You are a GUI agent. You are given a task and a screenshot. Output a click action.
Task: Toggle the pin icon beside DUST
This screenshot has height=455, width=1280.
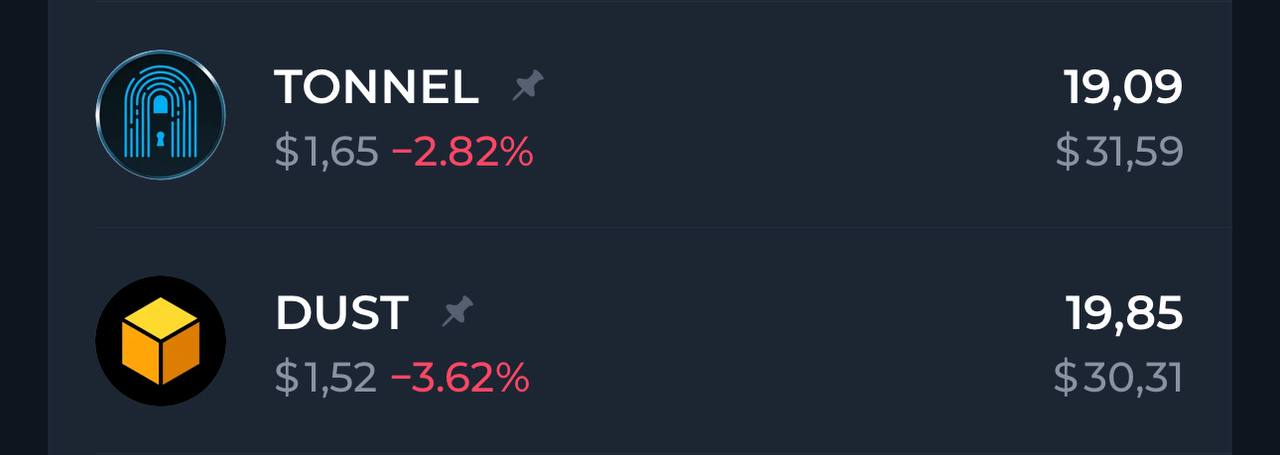[457, 313]
